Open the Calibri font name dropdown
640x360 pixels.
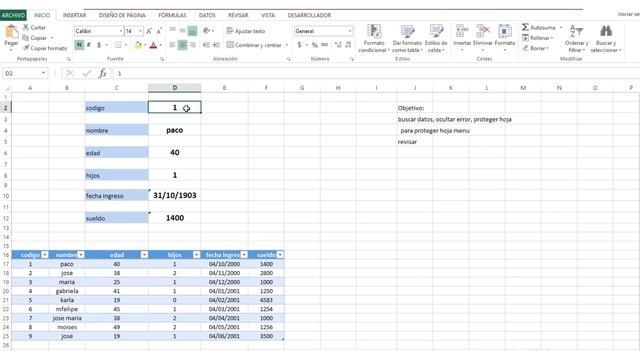point(121,31)
